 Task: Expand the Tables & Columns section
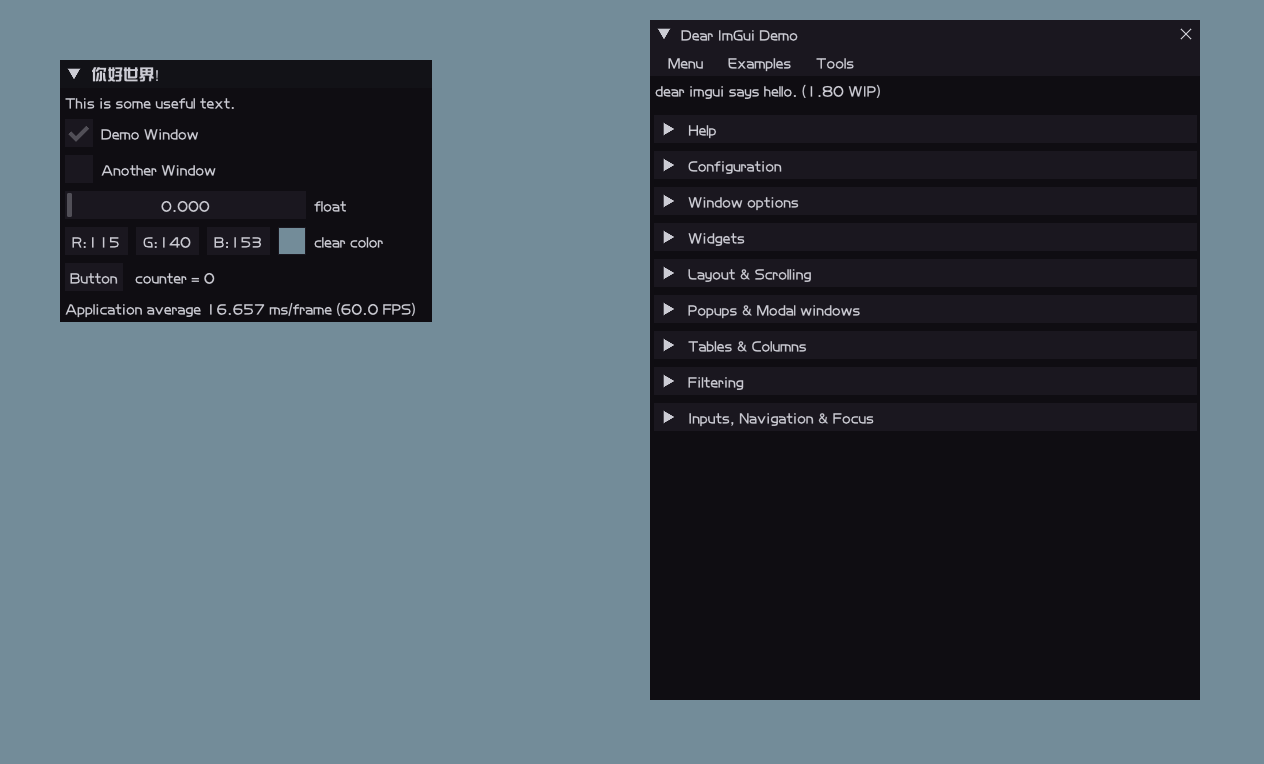(925, 346)
